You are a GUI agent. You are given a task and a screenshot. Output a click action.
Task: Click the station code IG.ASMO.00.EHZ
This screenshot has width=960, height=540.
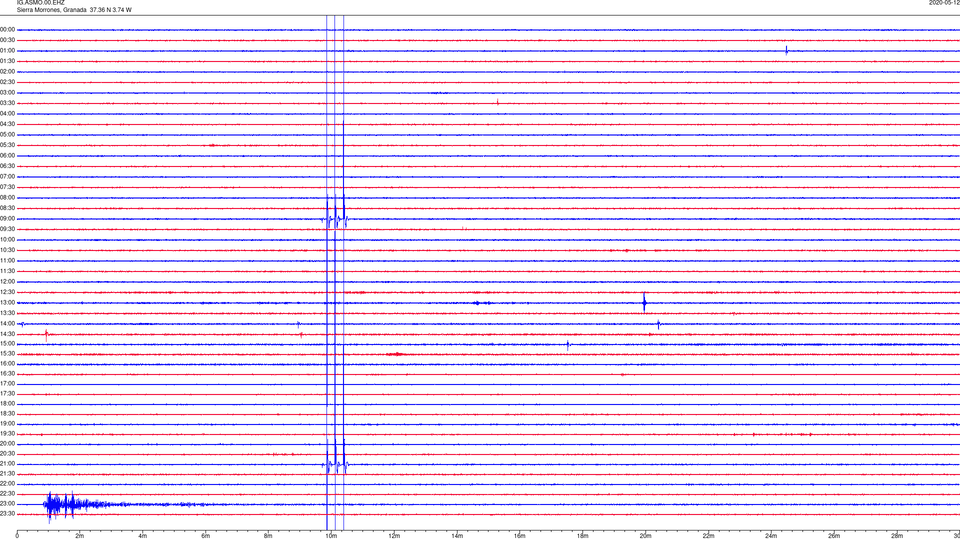pos(40,3)
